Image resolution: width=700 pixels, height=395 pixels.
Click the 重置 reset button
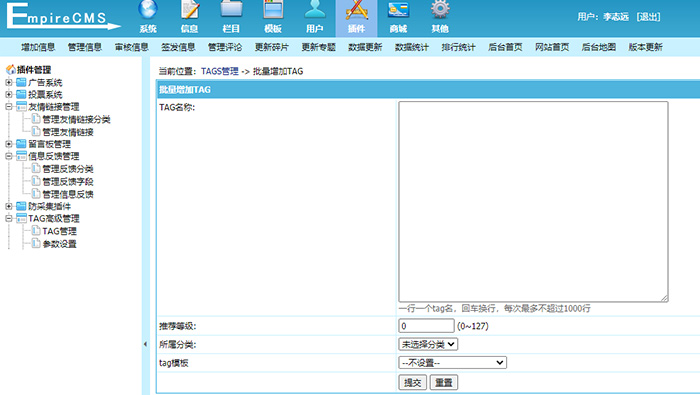[444, 383]
